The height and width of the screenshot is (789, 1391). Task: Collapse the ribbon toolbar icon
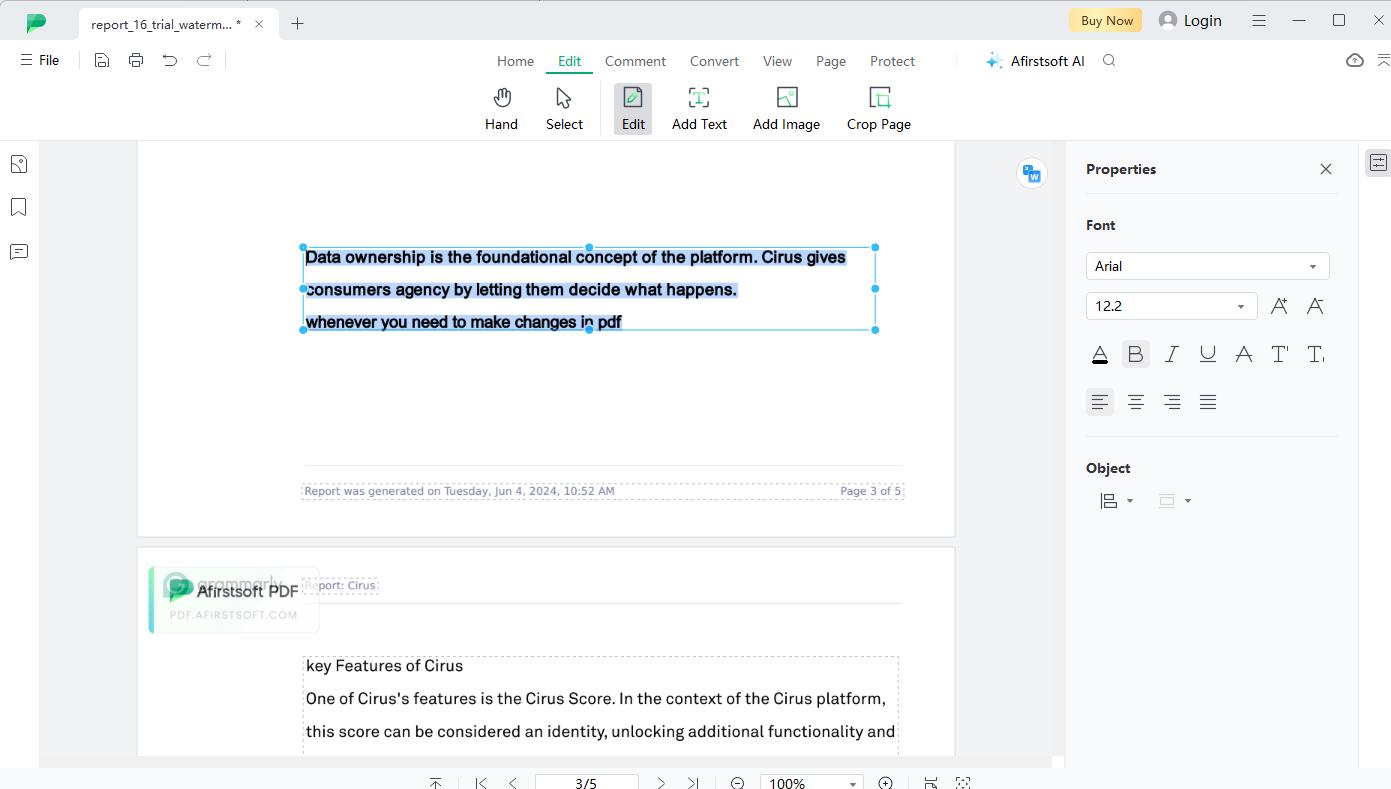click(x=1383, y=60)
